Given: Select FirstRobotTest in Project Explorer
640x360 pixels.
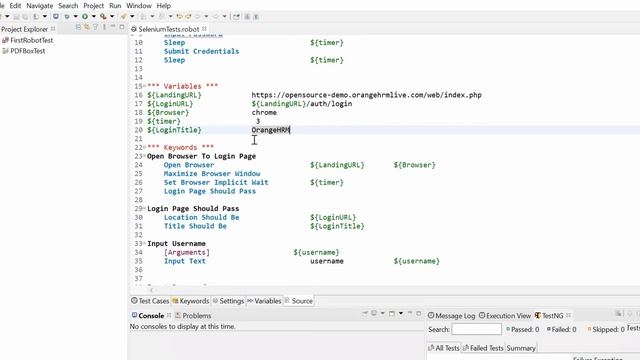Looking at the screenshot, I should coord(31,40).
